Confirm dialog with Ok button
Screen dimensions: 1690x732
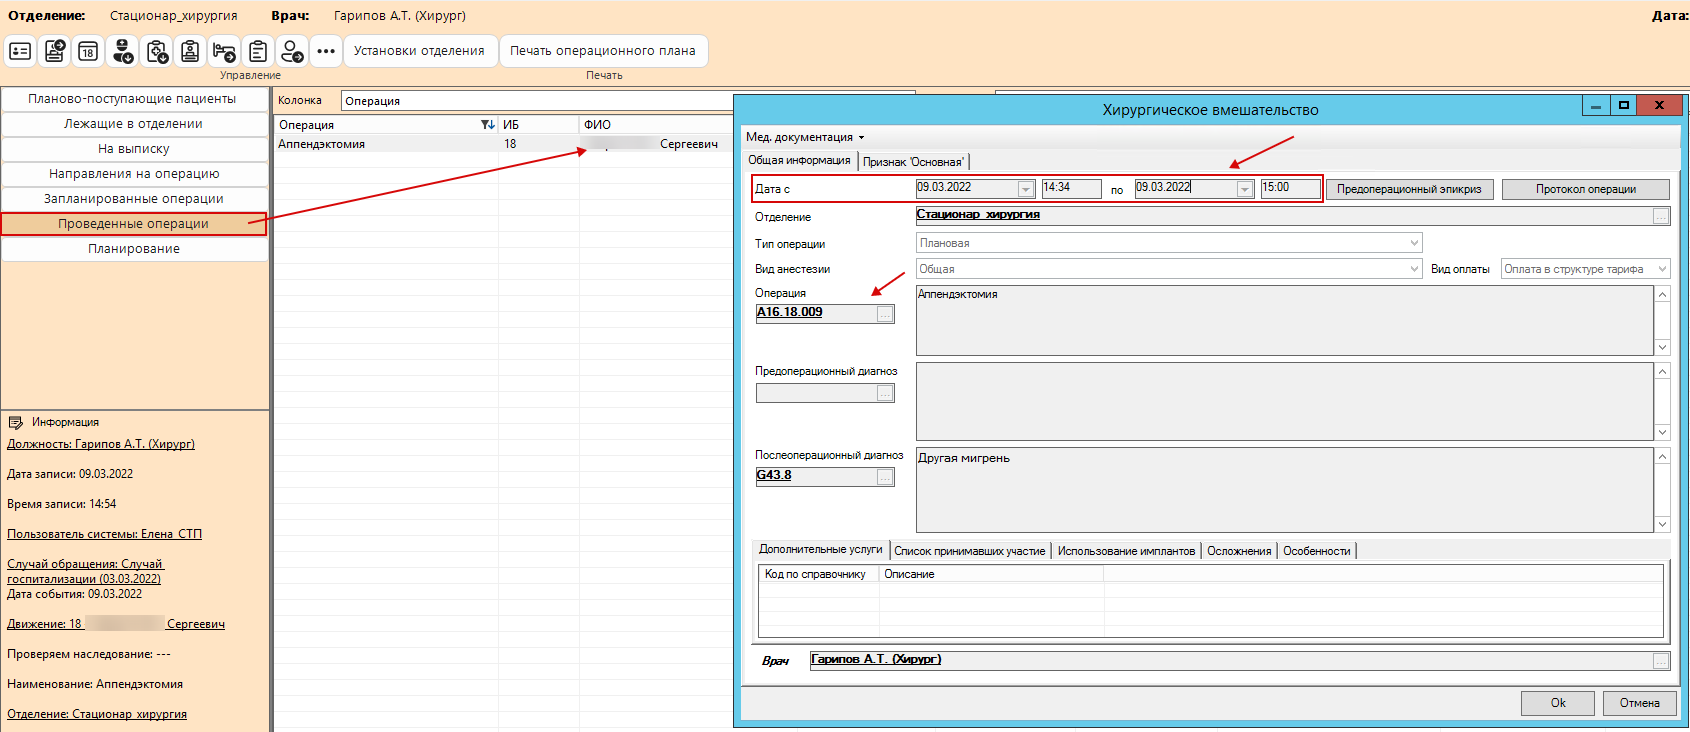point(1558,703)
